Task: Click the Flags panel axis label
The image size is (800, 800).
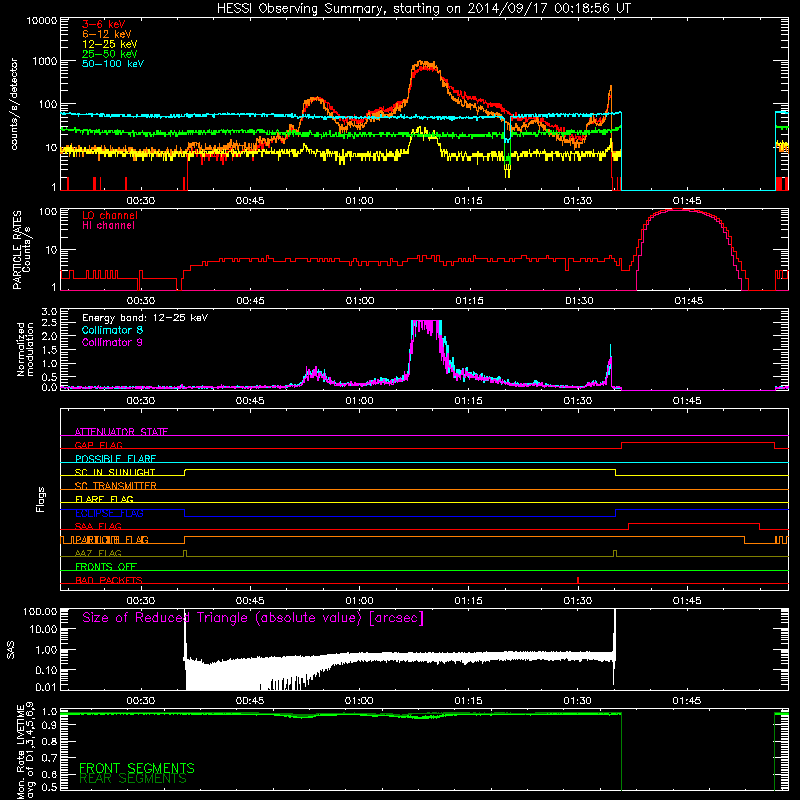Action: coord(41,499)
